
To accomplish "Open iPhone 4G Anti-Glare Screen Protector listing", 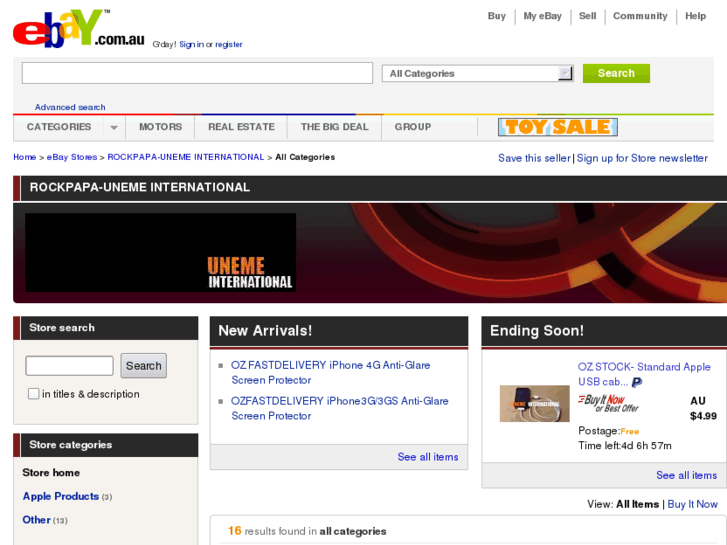I will pyautogui.click(x=331, y=372).
